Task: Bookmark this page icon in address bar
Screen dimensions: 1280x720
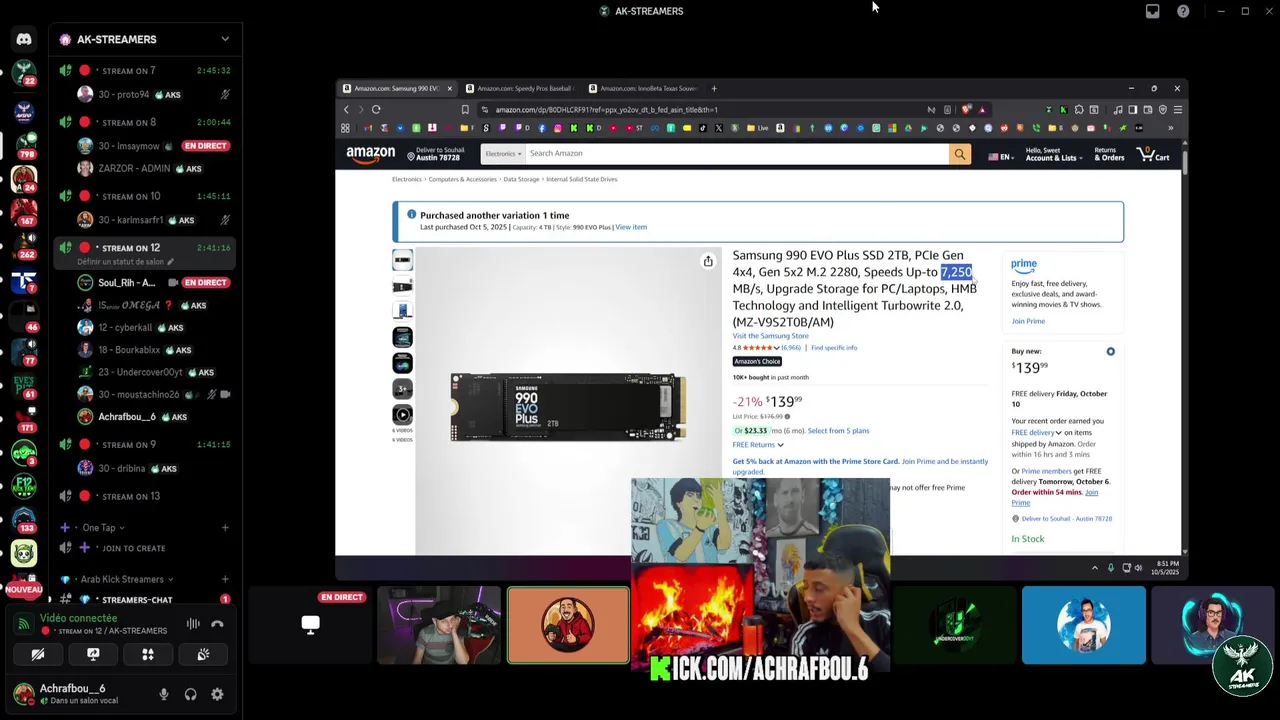Action: pos(465,110)
